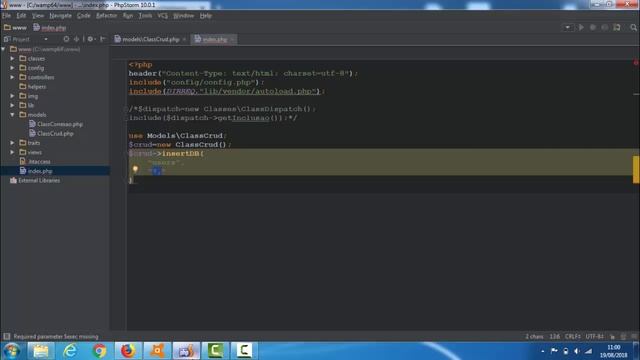Click the Debug toolbar icon
640x360 pixels.
593,27
